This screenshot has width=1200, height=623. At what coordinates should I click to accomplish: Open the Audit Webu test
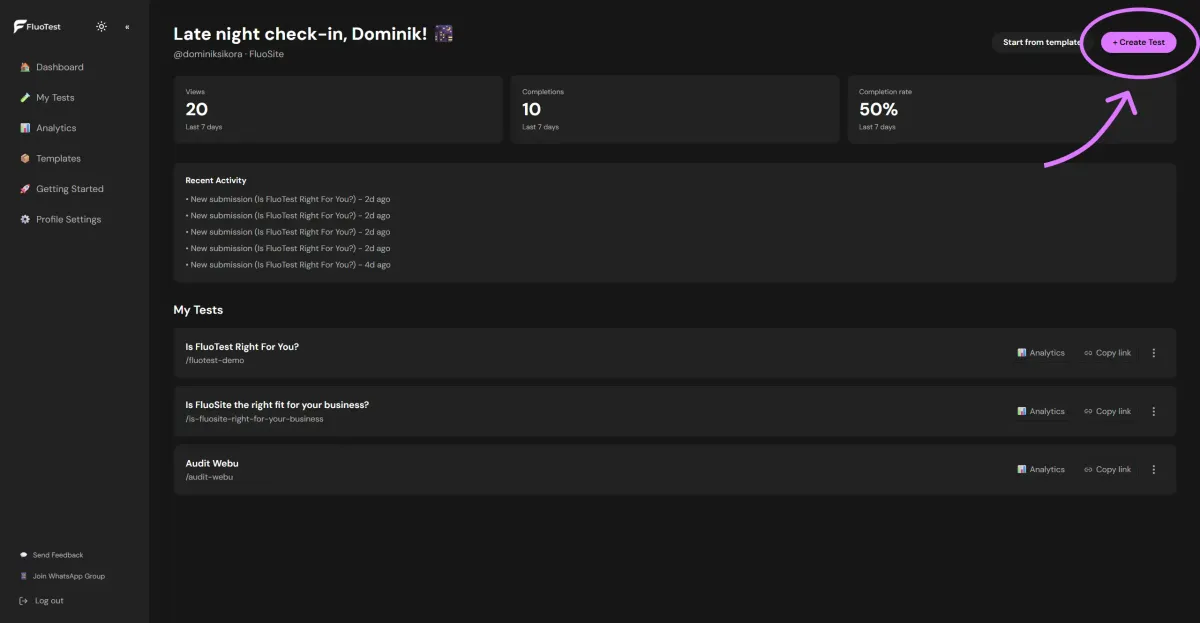pos(212,464)
